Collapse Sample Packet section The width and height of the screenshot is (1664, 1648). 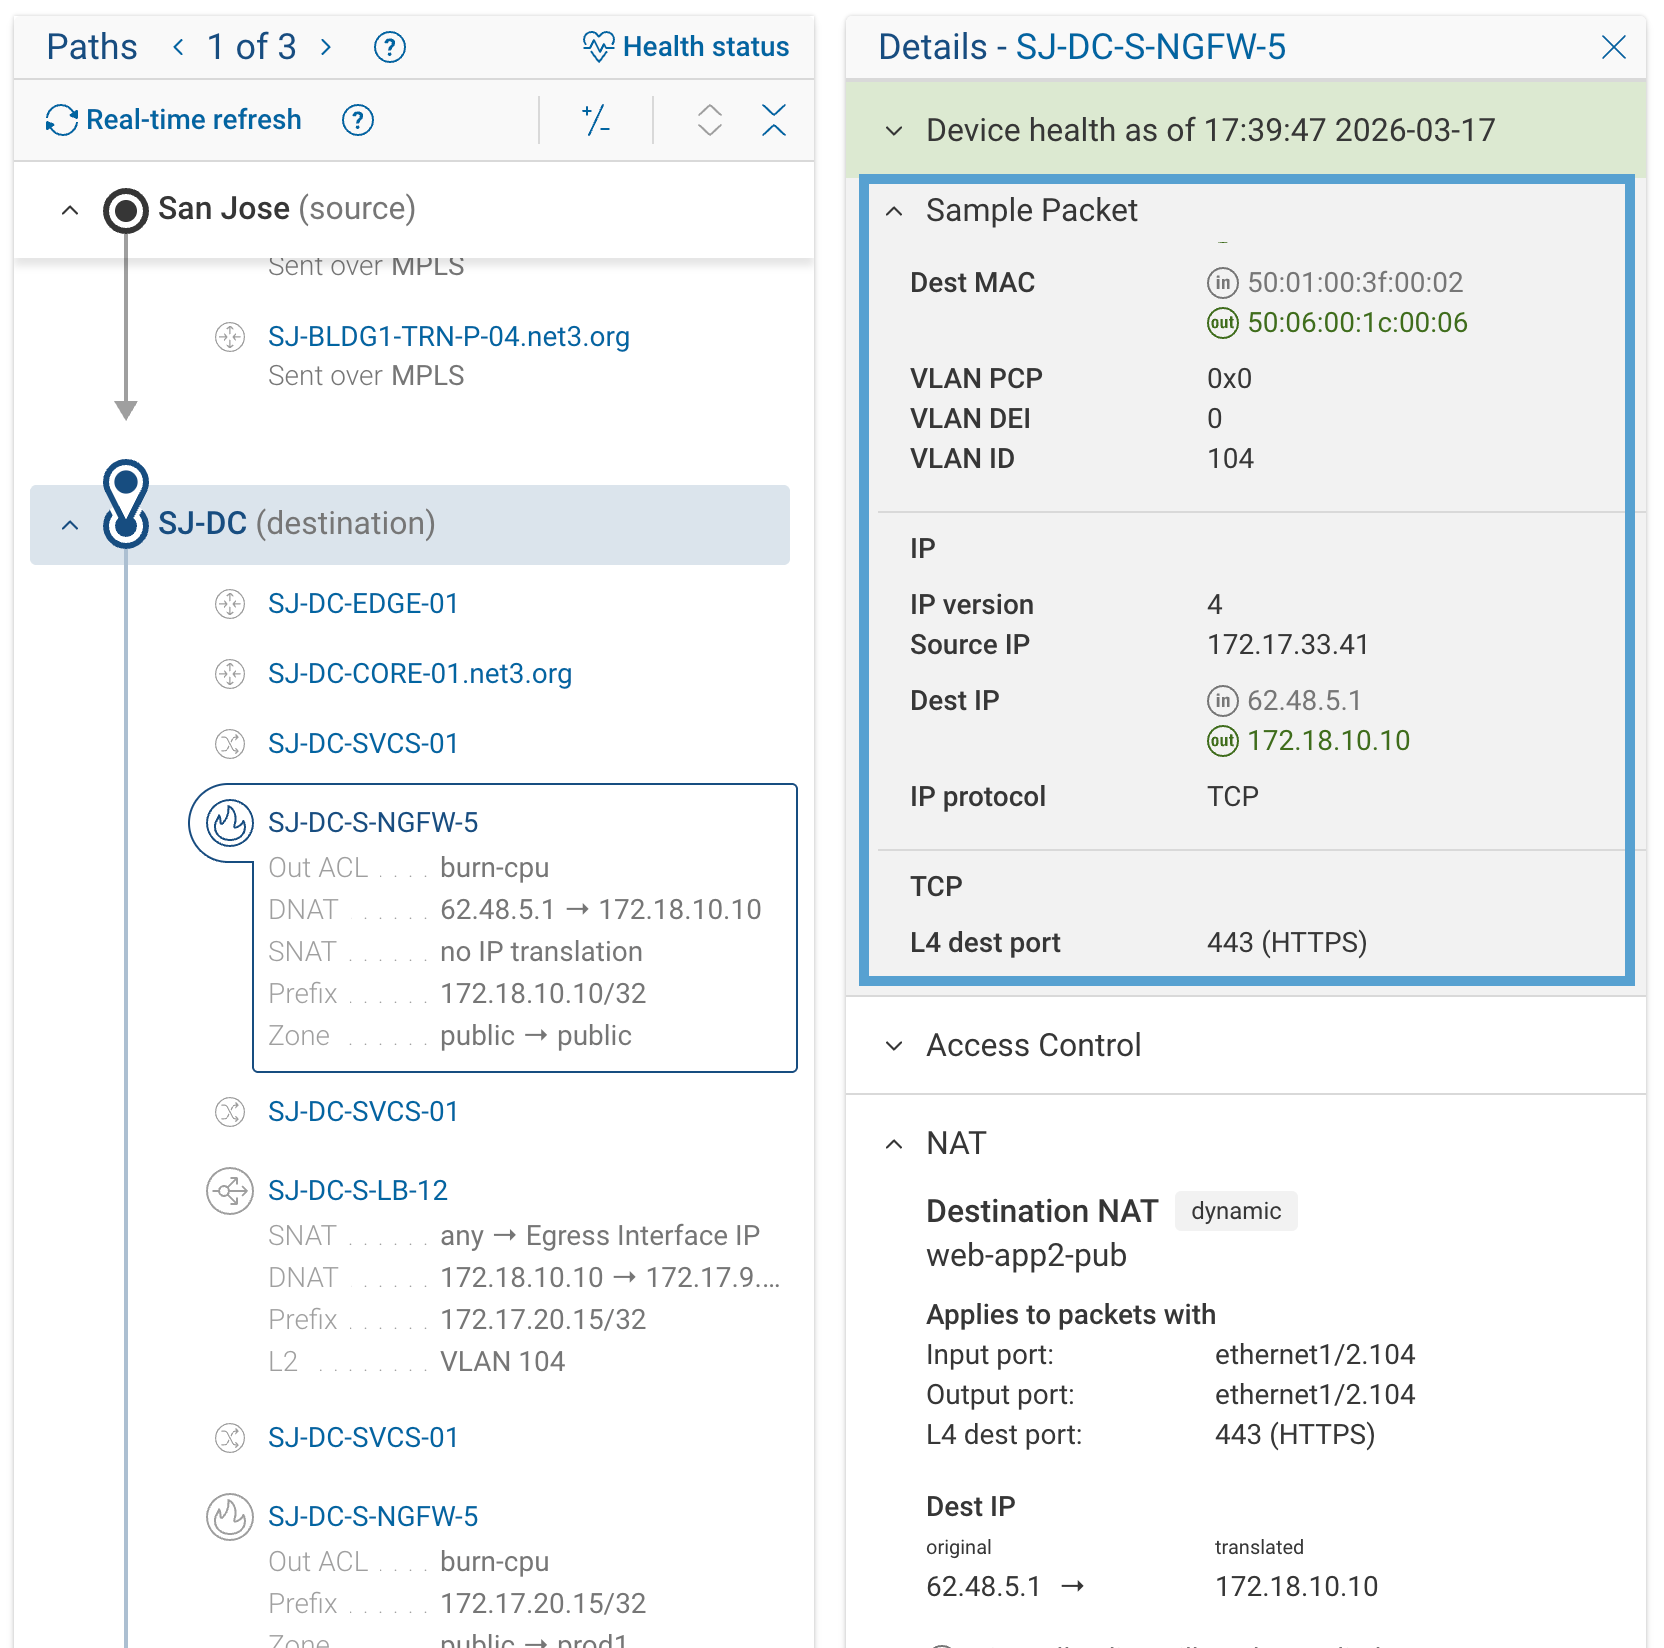[895, 211]
